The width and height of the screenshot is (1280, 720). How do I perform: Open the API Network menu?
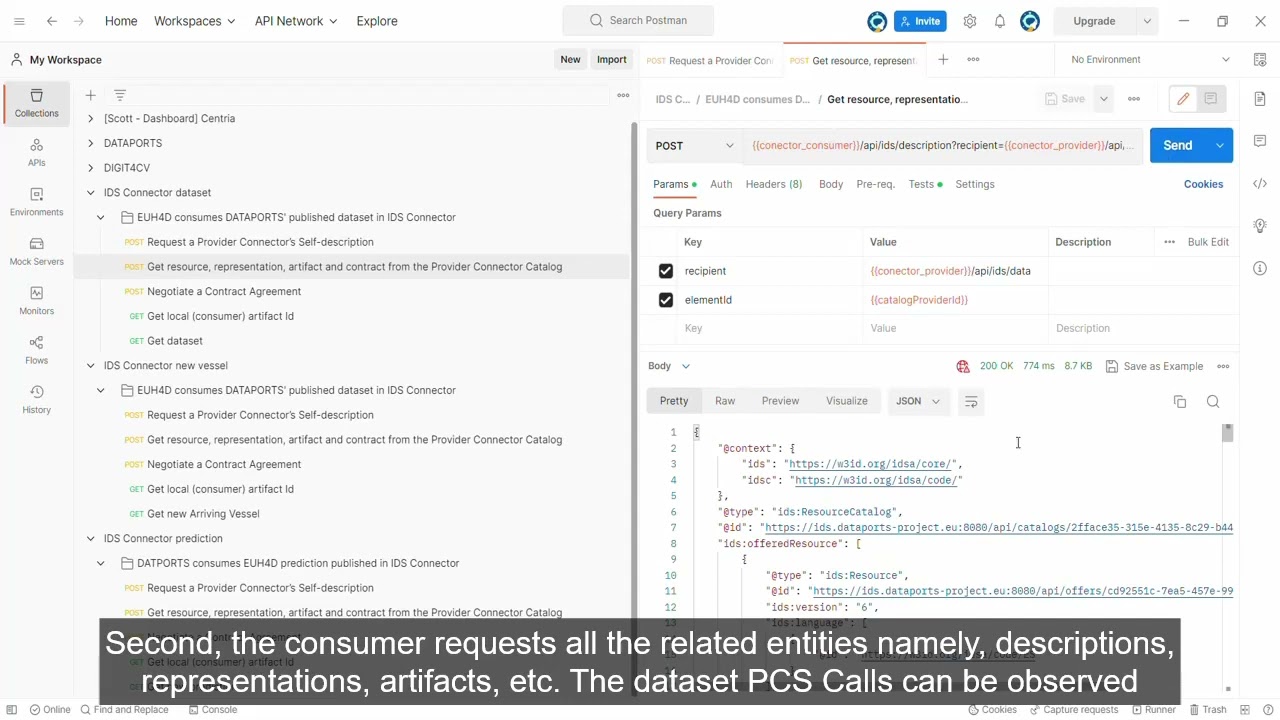tap(296, 21)
